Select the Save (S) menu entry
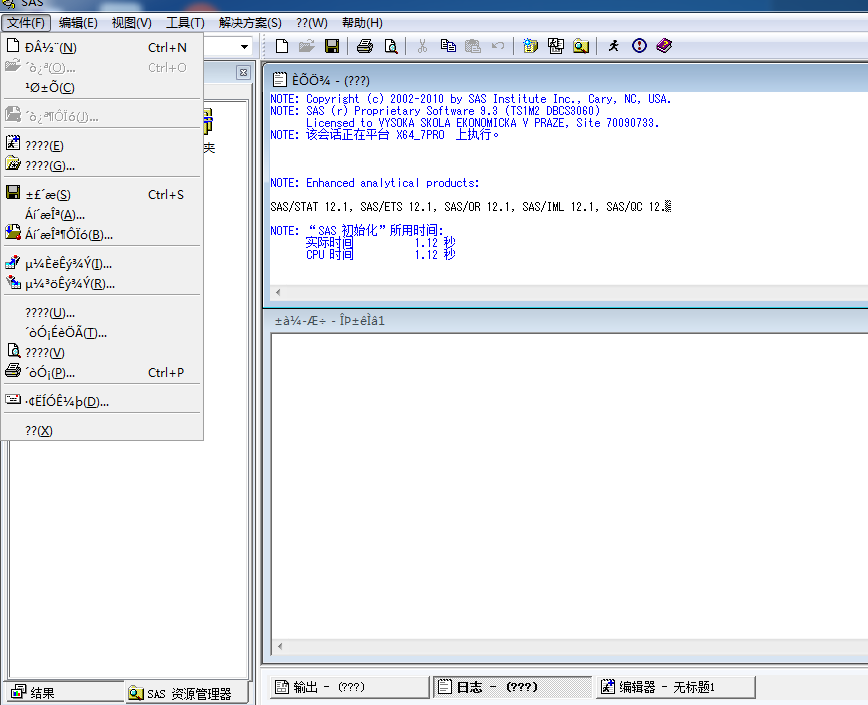Viewport: 868px width, 705px height. (48, 195)
